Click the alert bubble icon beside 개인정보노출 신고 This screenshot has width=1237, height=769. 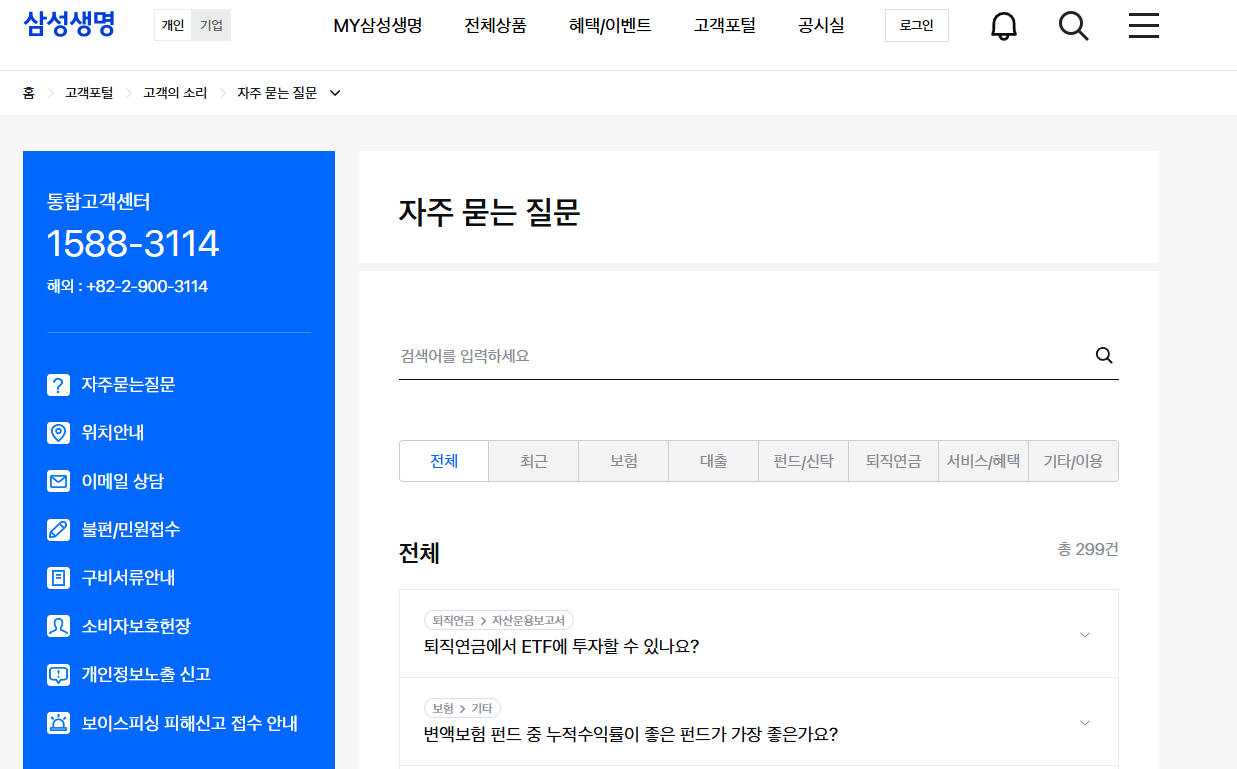click(59, 675)
